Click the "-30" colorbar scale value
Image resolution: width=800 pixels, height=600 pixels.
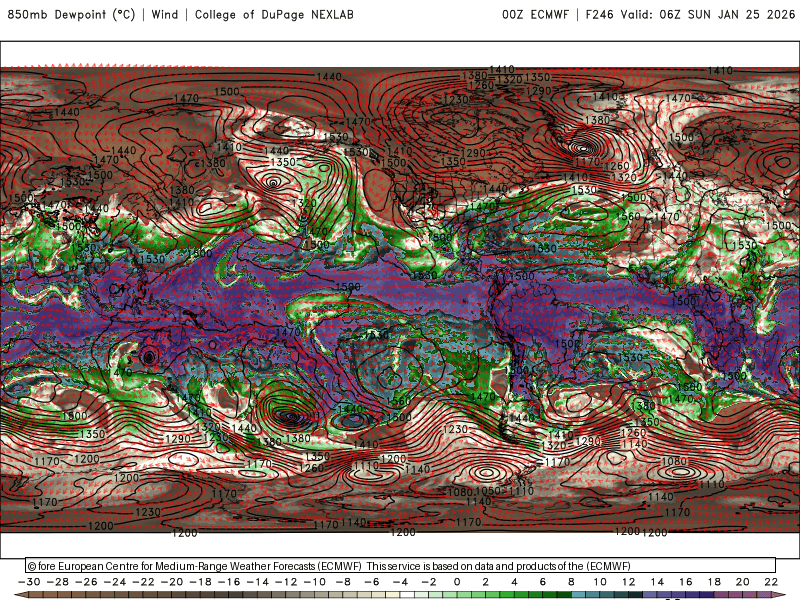29,582
